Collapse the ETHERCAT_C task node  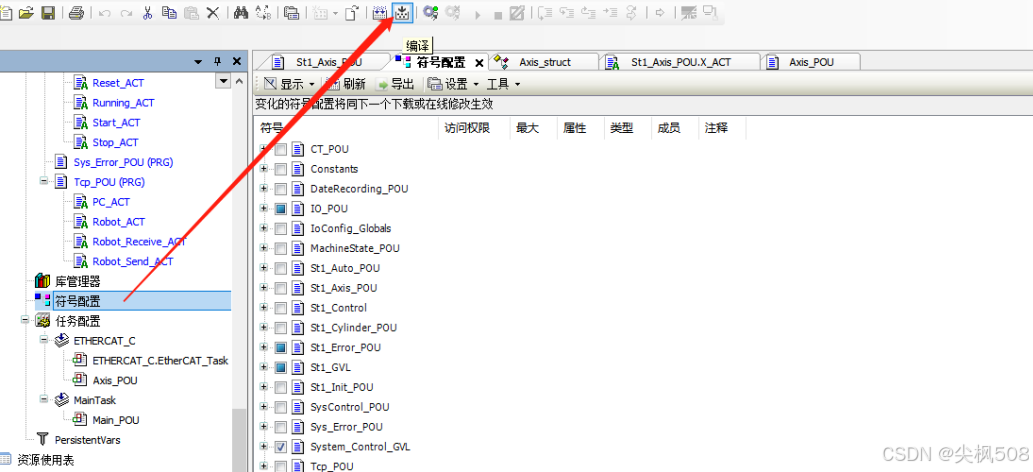44,340
